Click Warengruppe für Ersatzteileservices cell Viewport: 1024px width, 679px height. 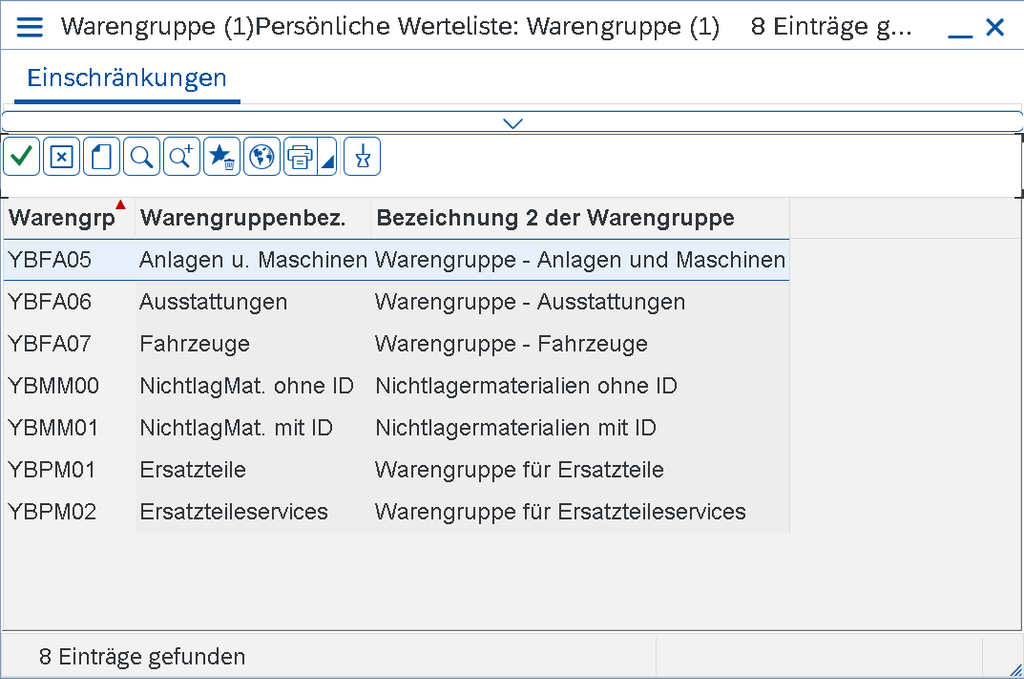pos(580,512)
